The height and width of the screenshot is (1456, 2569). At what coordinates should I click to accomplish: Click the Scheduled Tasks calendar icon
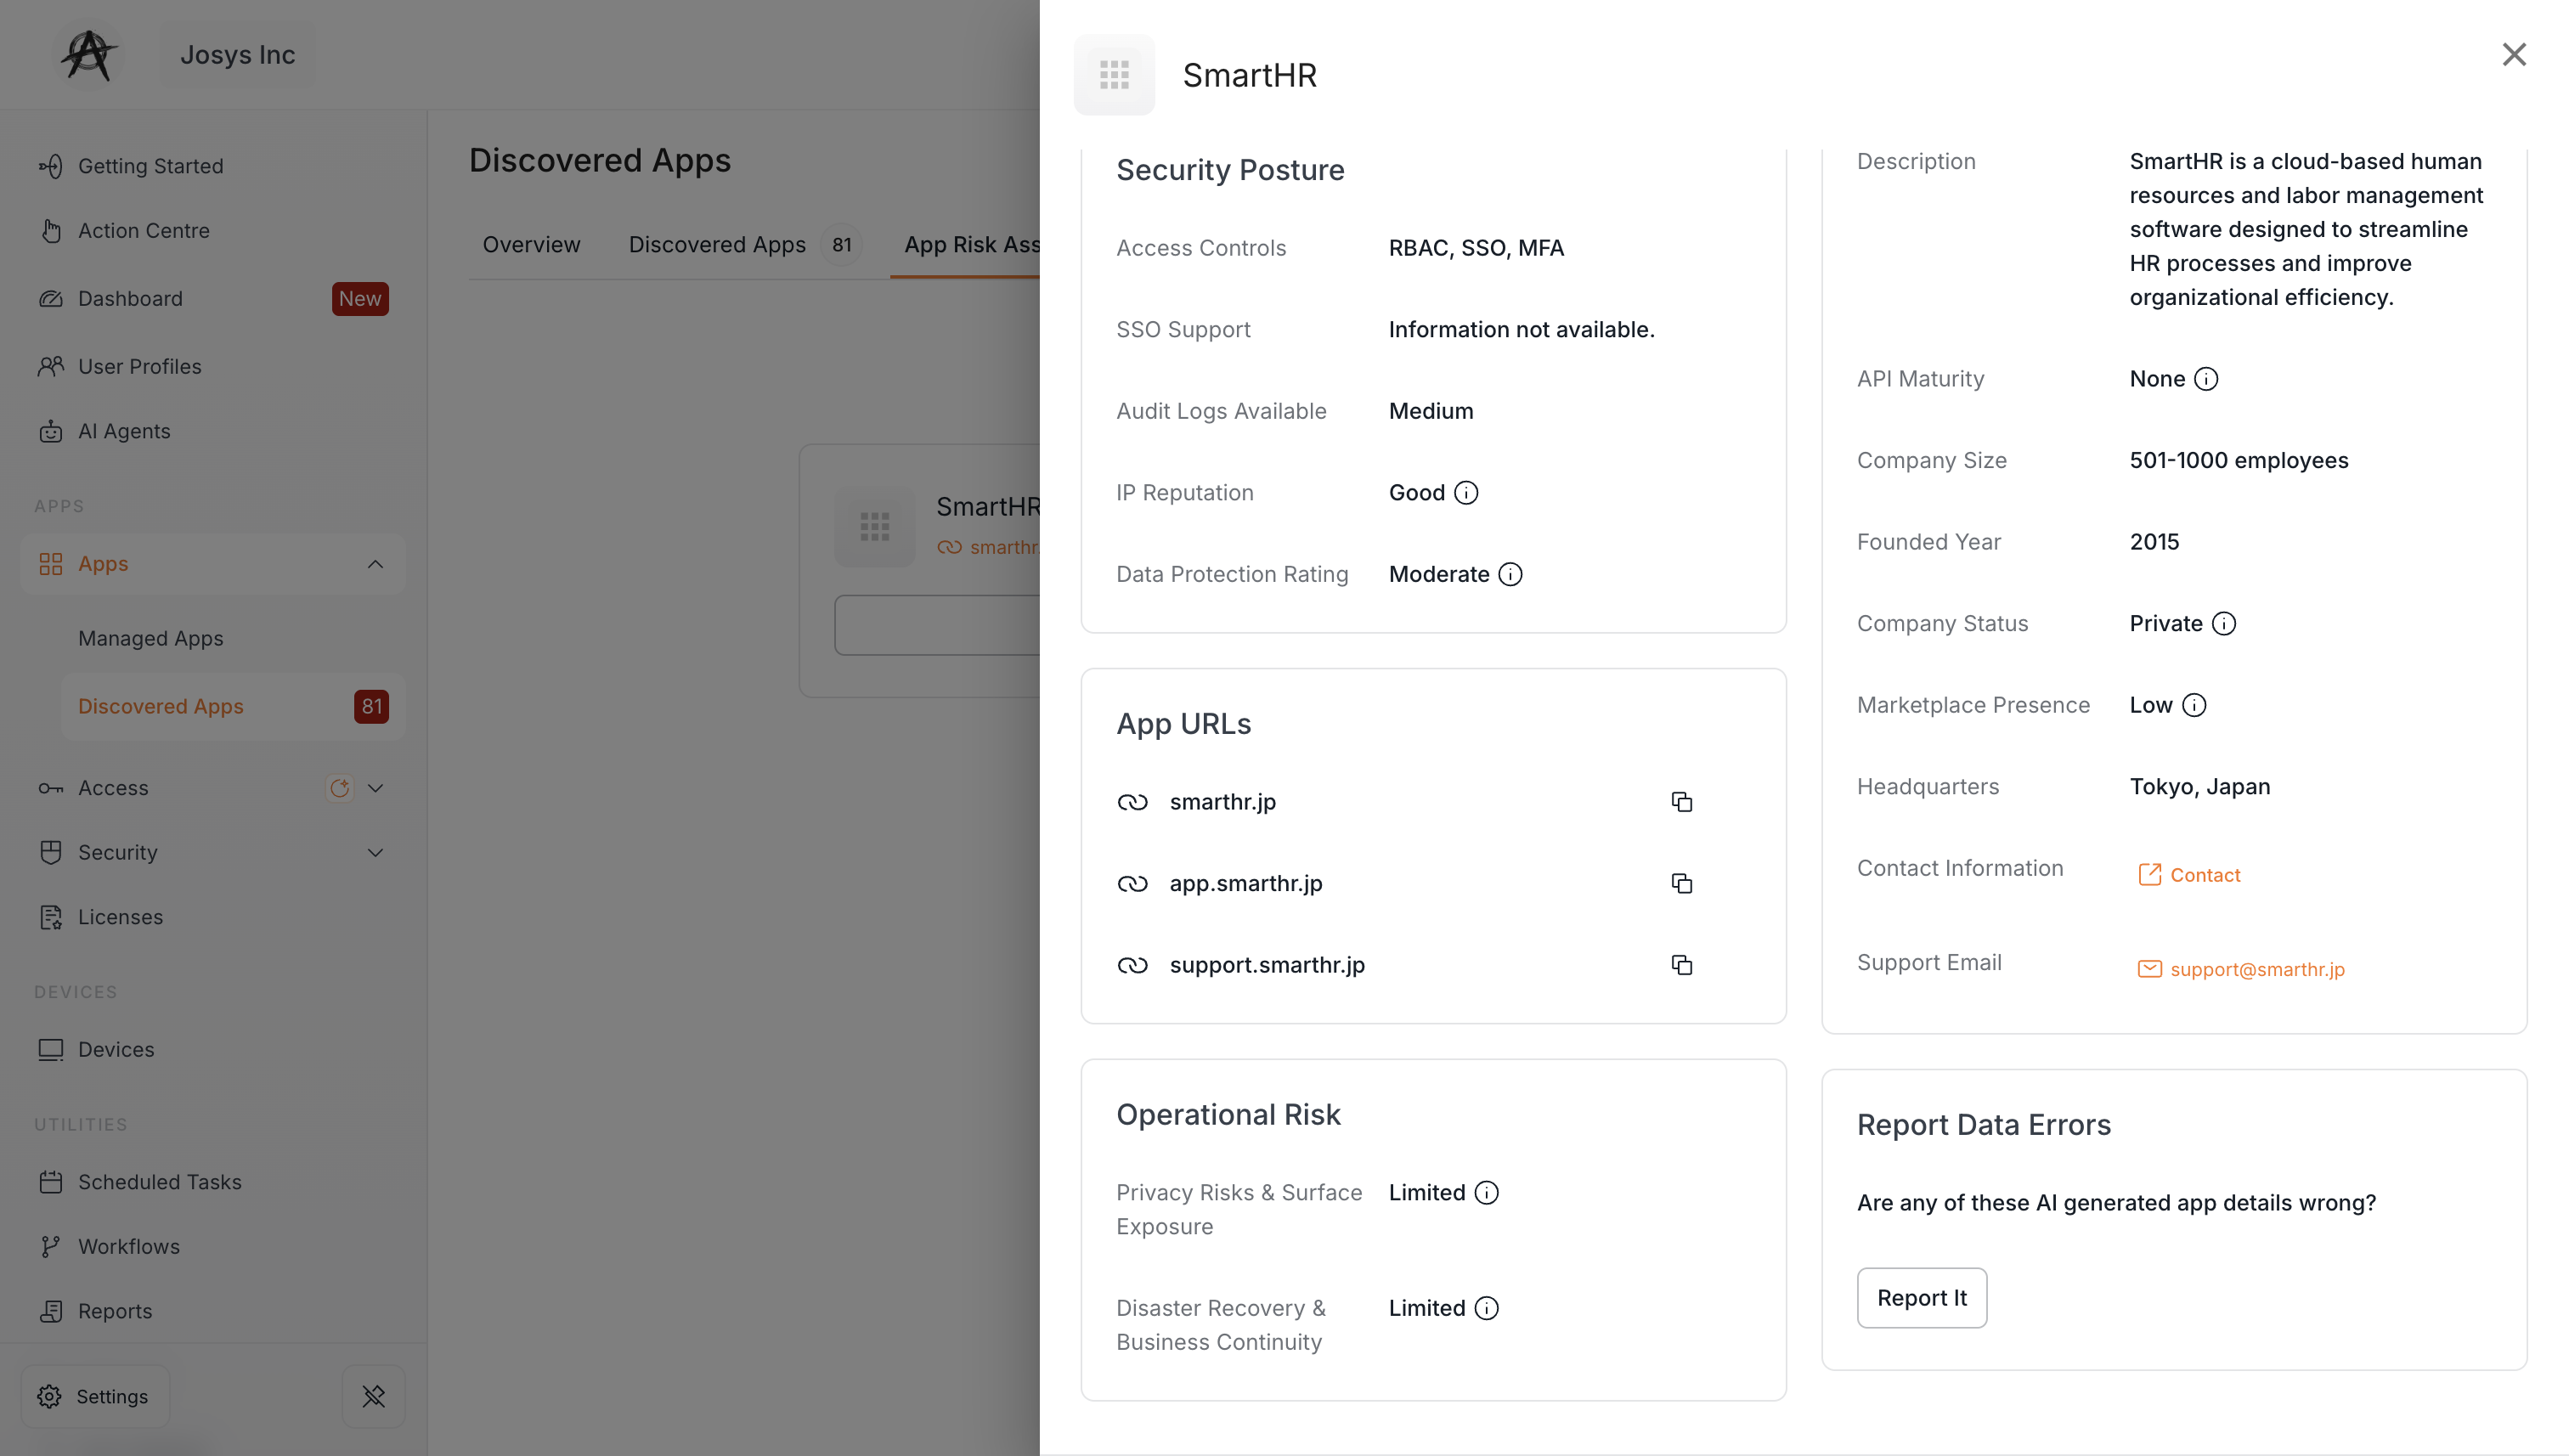click(x=51, y=1183)
